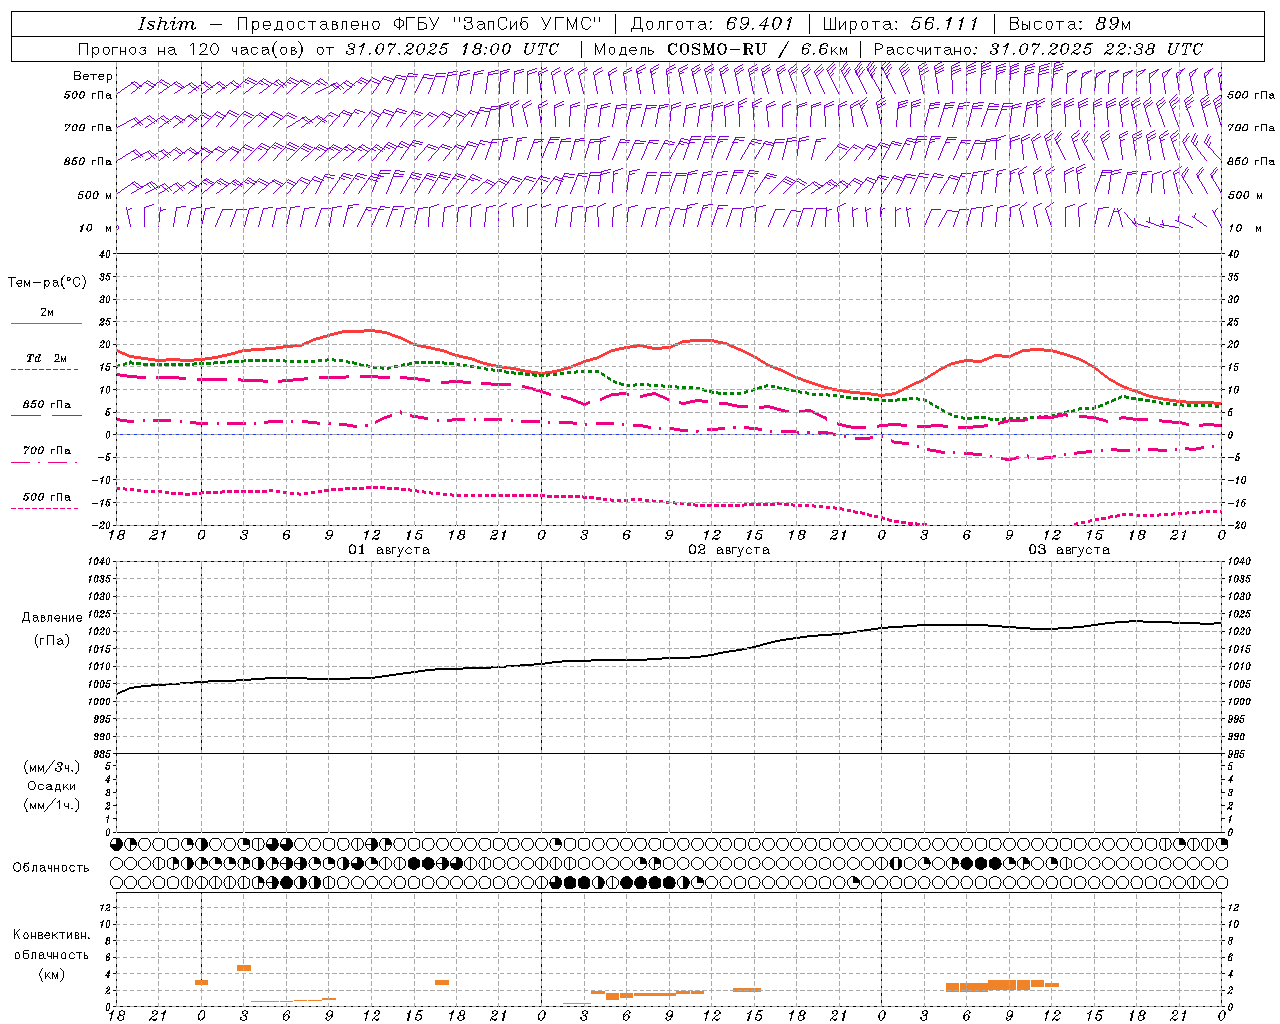Click the "Высота: 89м" header field
The width and height of the screenshot is (1280, 1024).
point(1069,24)
